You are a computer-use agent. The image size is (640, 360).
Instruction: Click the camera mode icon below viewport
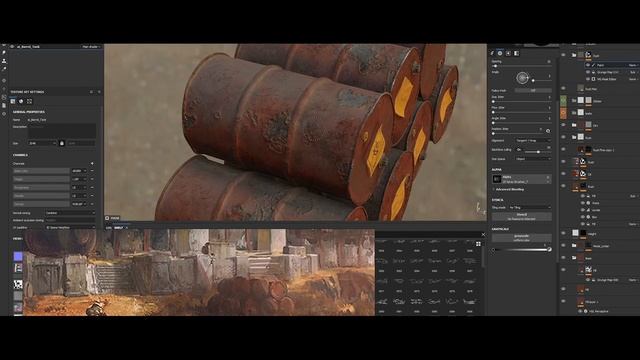pyautogui.click(x=107, y=218)
